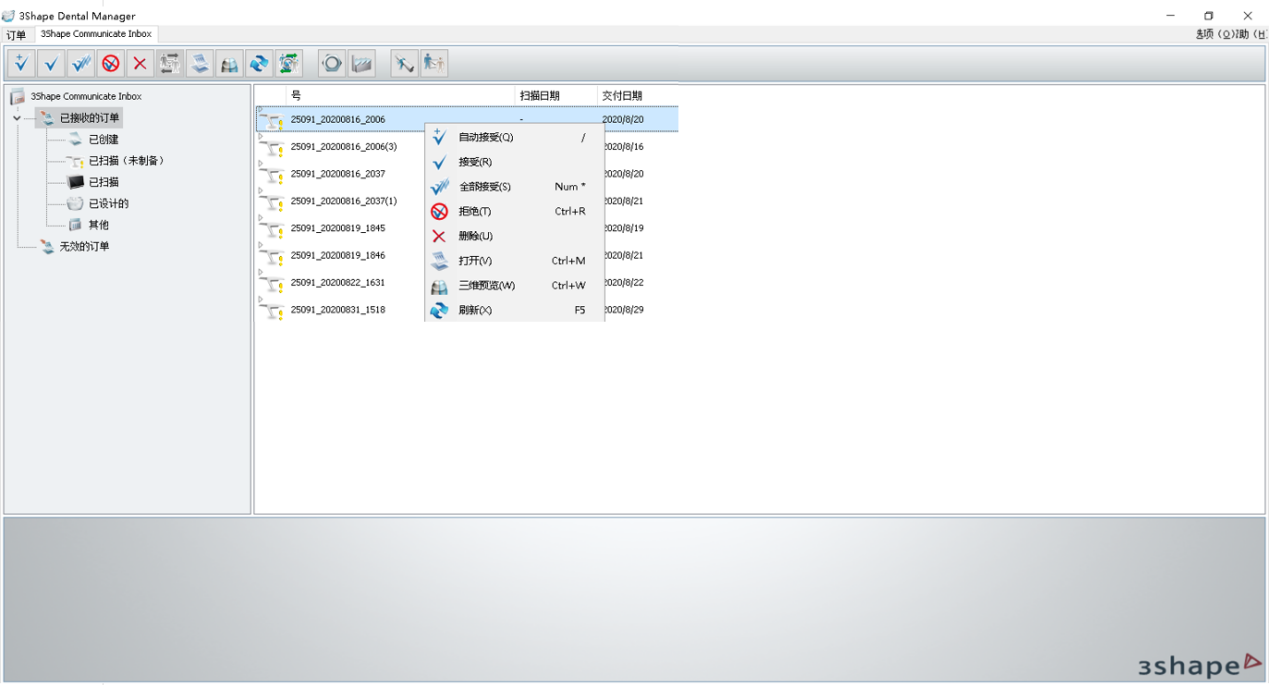Expand order row 25091_20200822_1631 triangle
1269x685 pixels.
(260, 271)
